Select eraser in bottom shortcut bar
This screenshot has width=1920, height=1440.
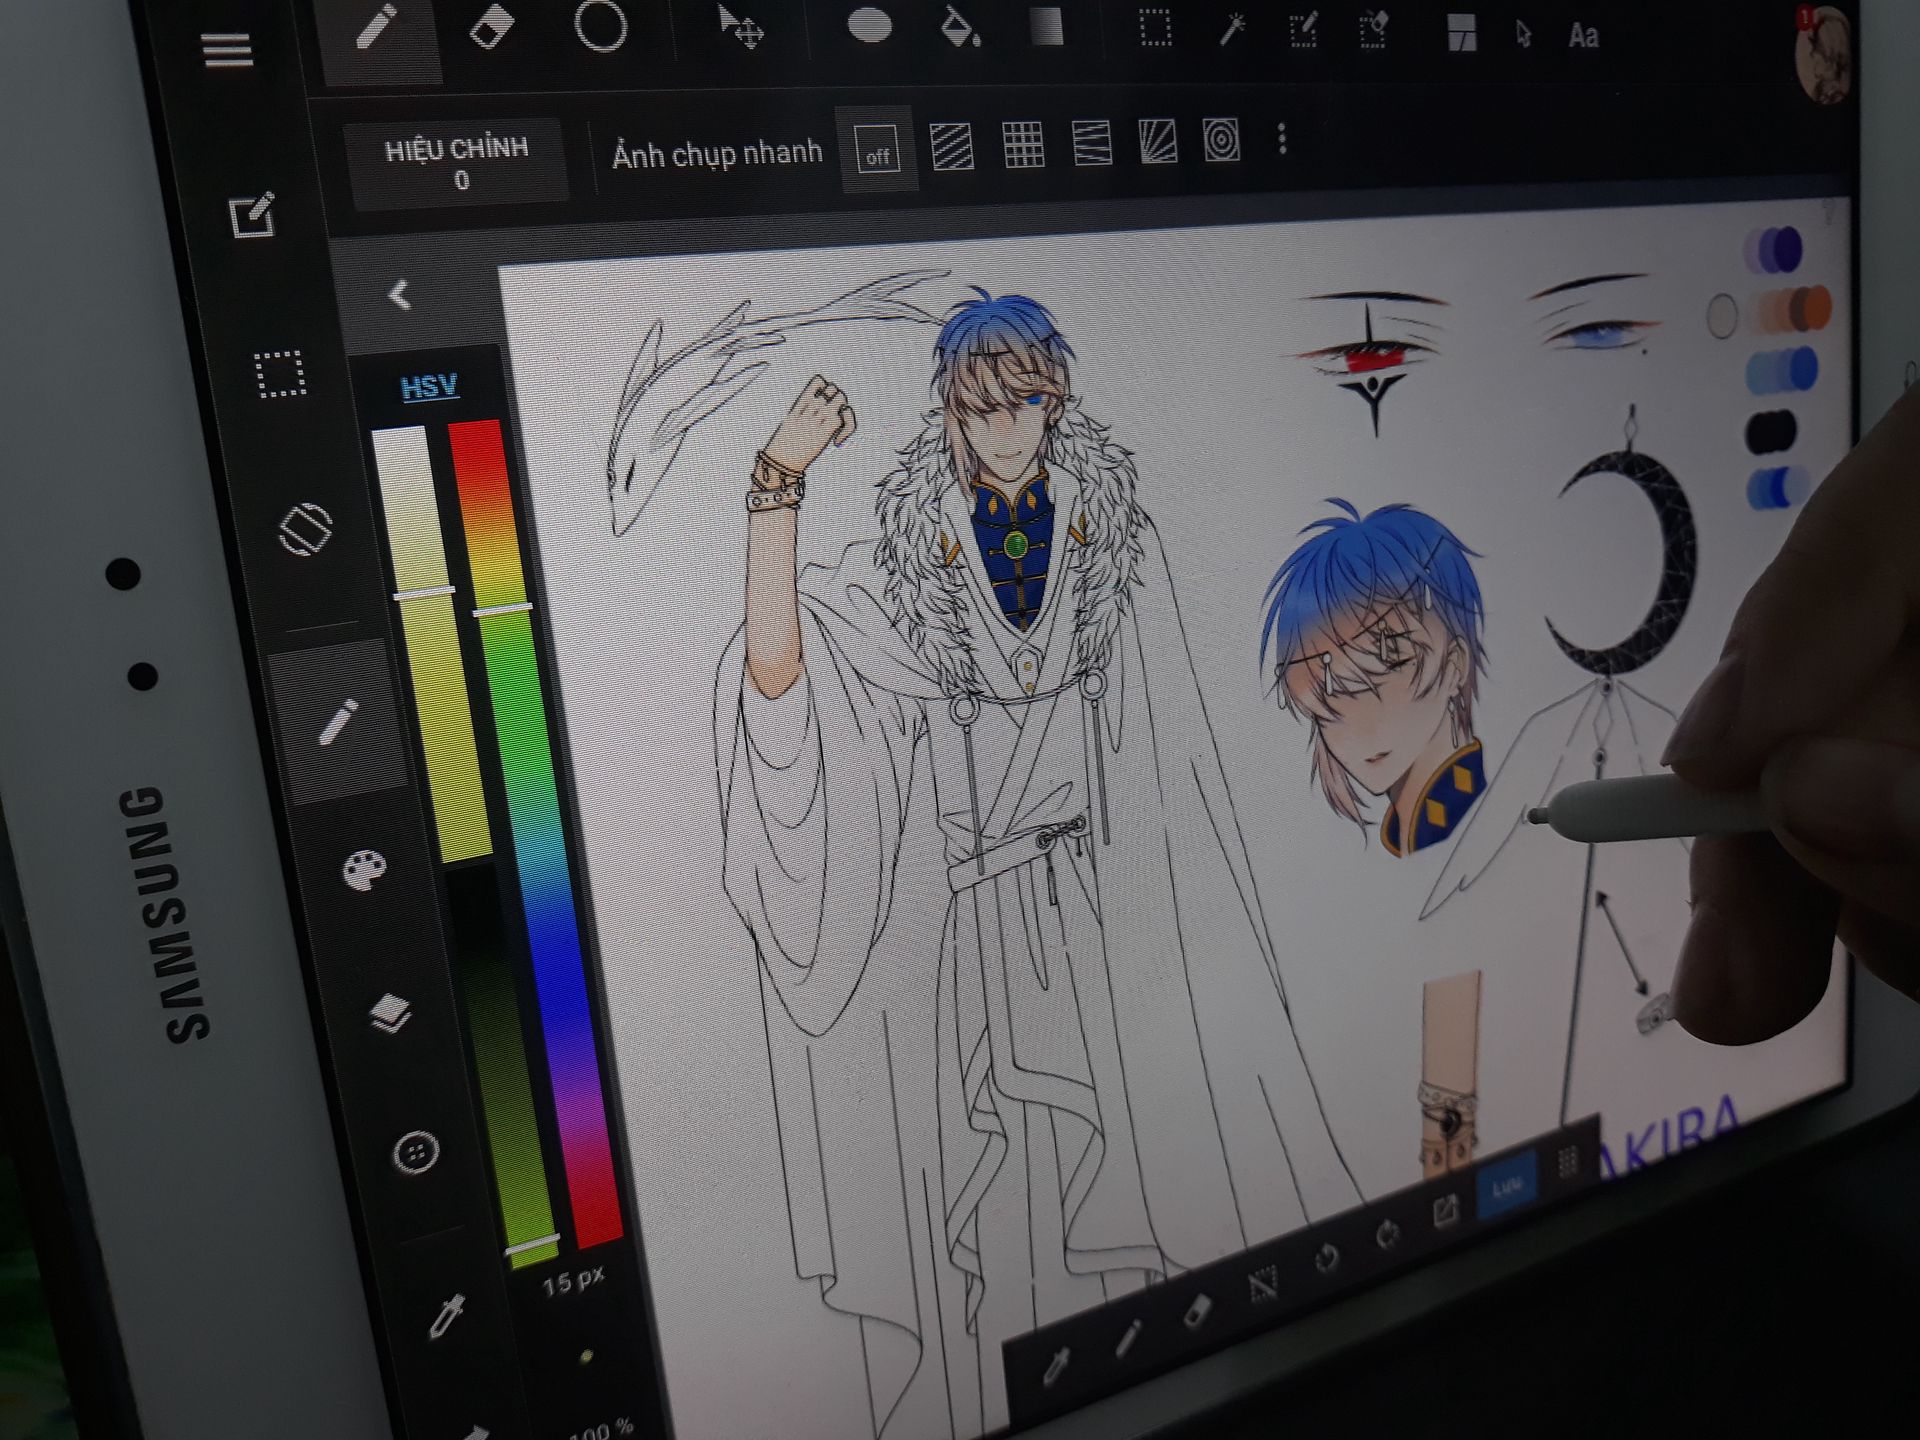pyautogui.click(x=1197, y=1310)
